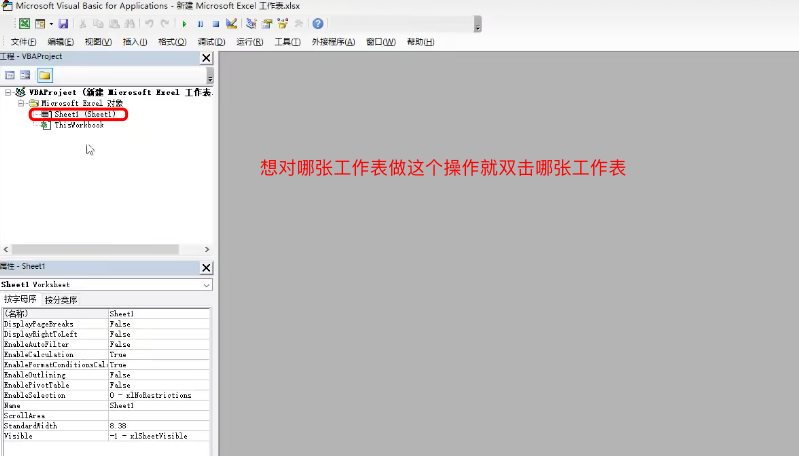Open the 文件(F) menu
The height and width of the screenshot is (456, 799).
click(23, 42)
